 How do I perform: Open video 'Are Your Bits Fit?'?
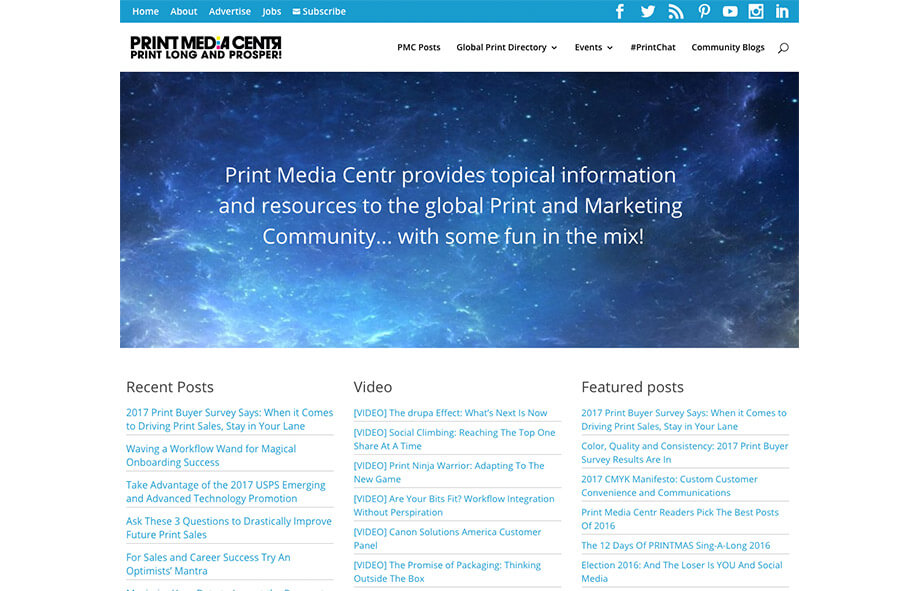[x=454, y=505]
